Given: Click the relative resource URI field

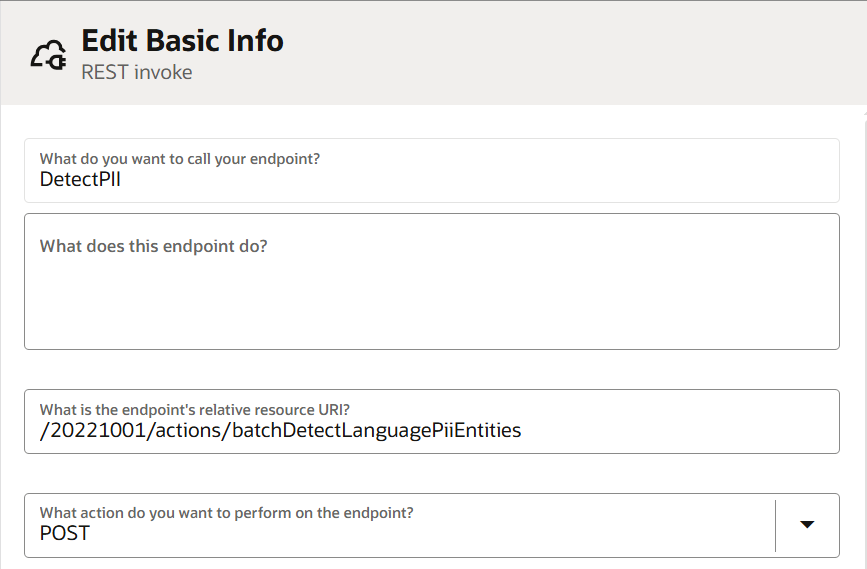Looking at the screenshot, I should [x=432, y=421].
